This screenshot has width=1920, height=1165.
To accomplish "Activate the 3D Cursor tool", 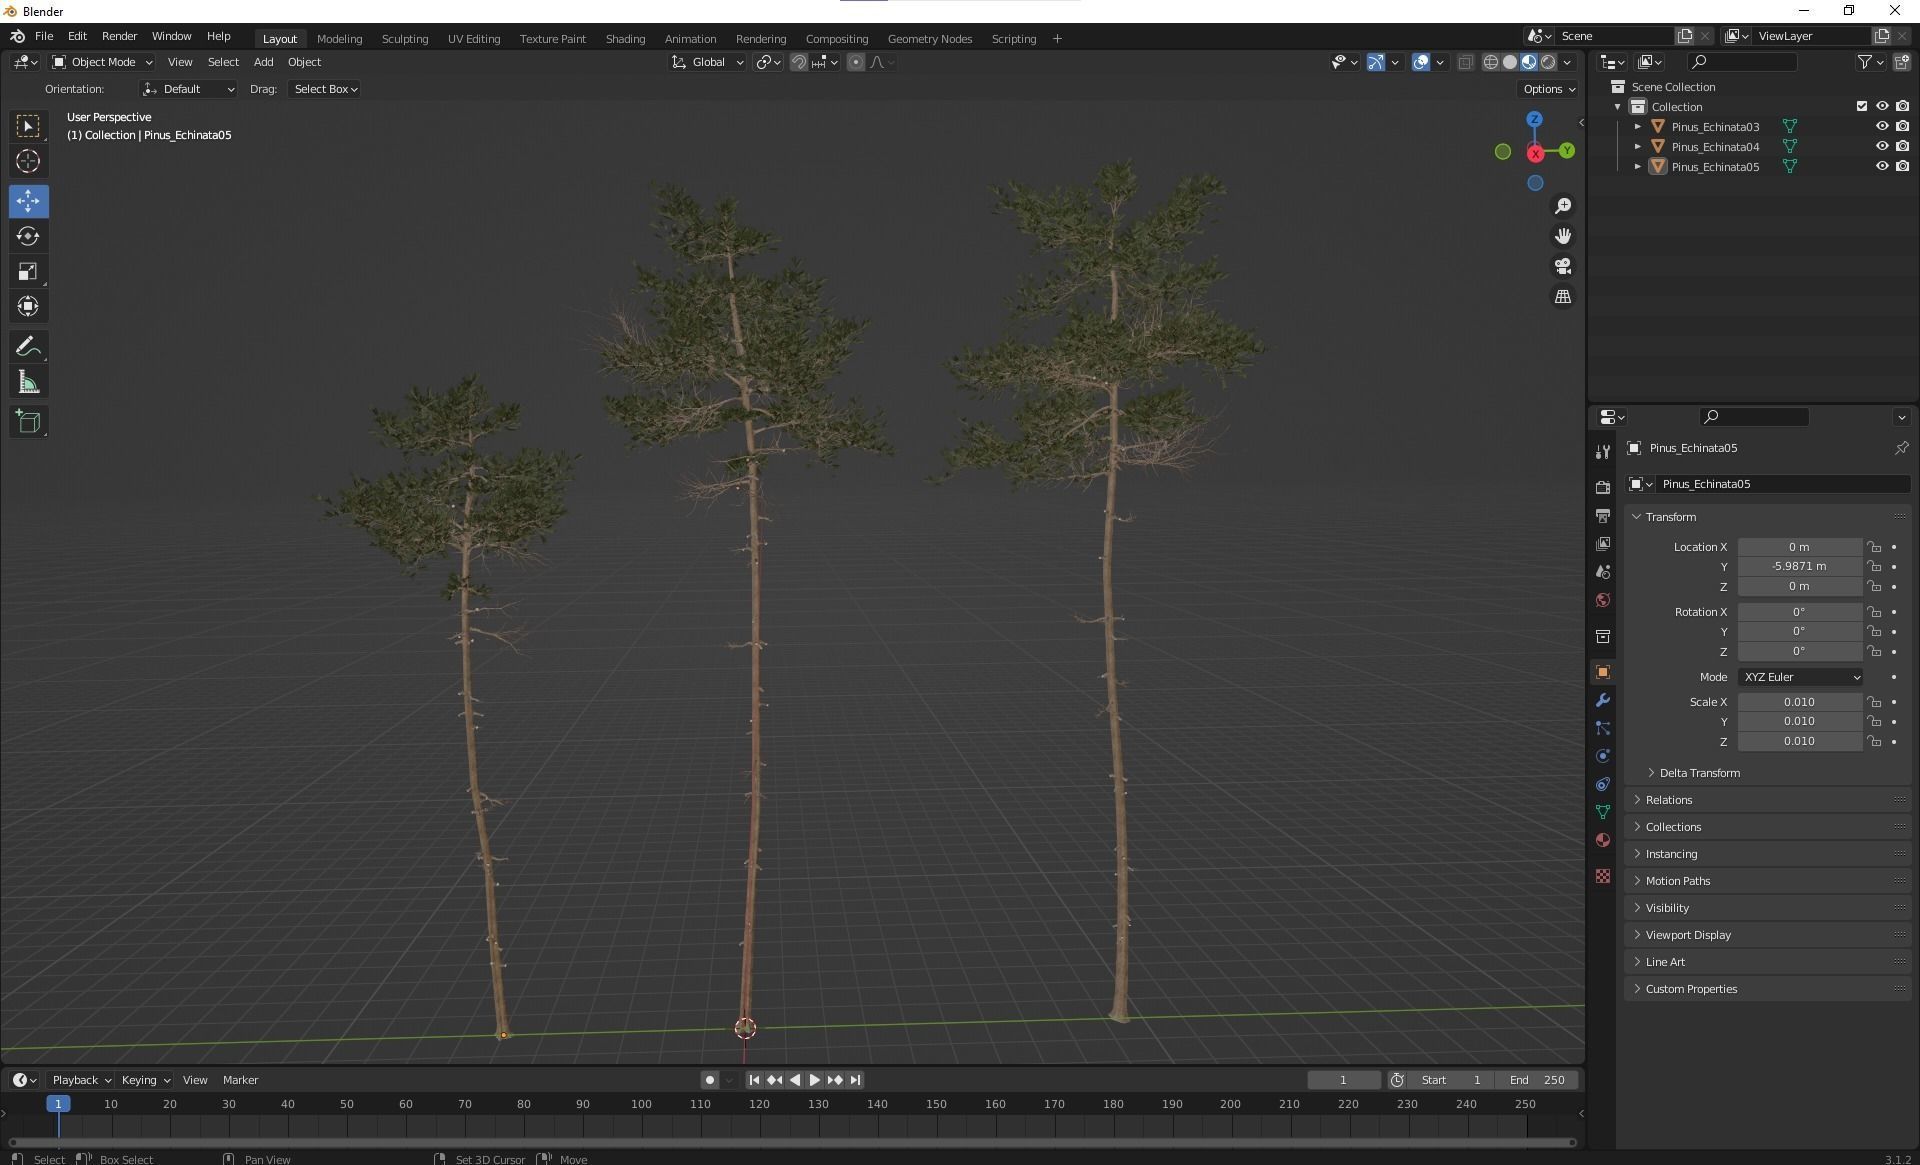I will click(28, 161).
